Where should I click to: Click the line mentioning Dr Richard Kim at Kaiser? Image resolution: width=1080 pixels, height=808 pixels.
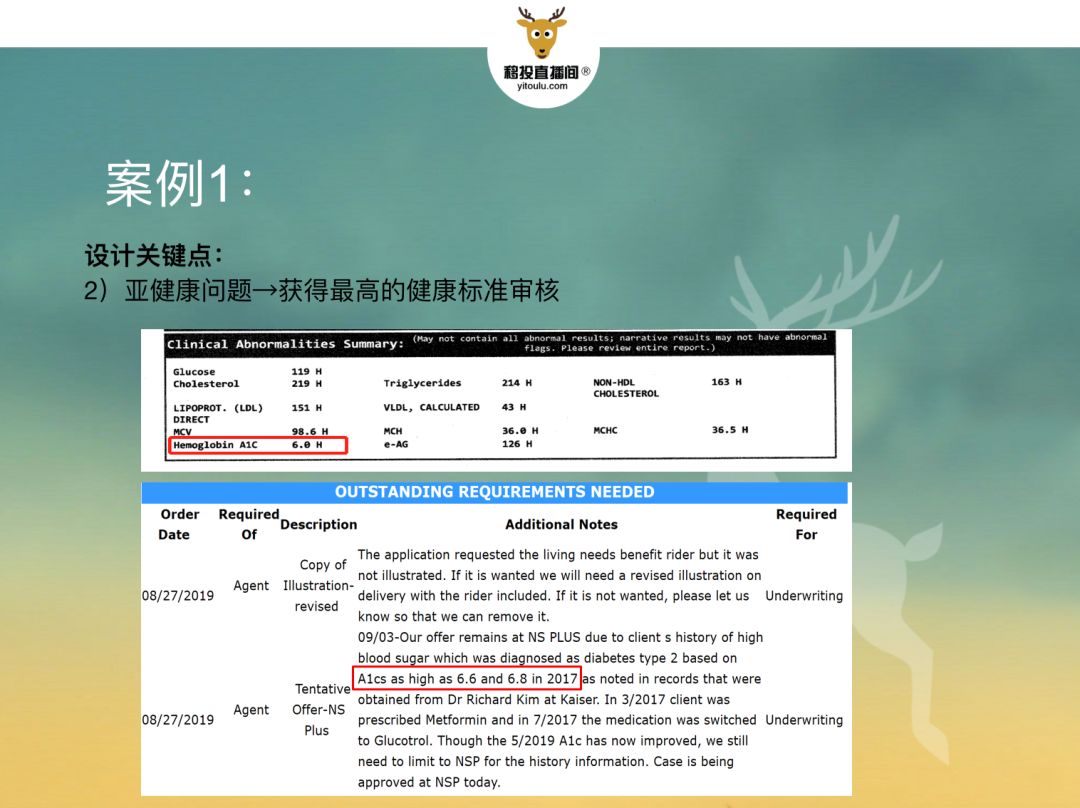[x=543, y=699]
